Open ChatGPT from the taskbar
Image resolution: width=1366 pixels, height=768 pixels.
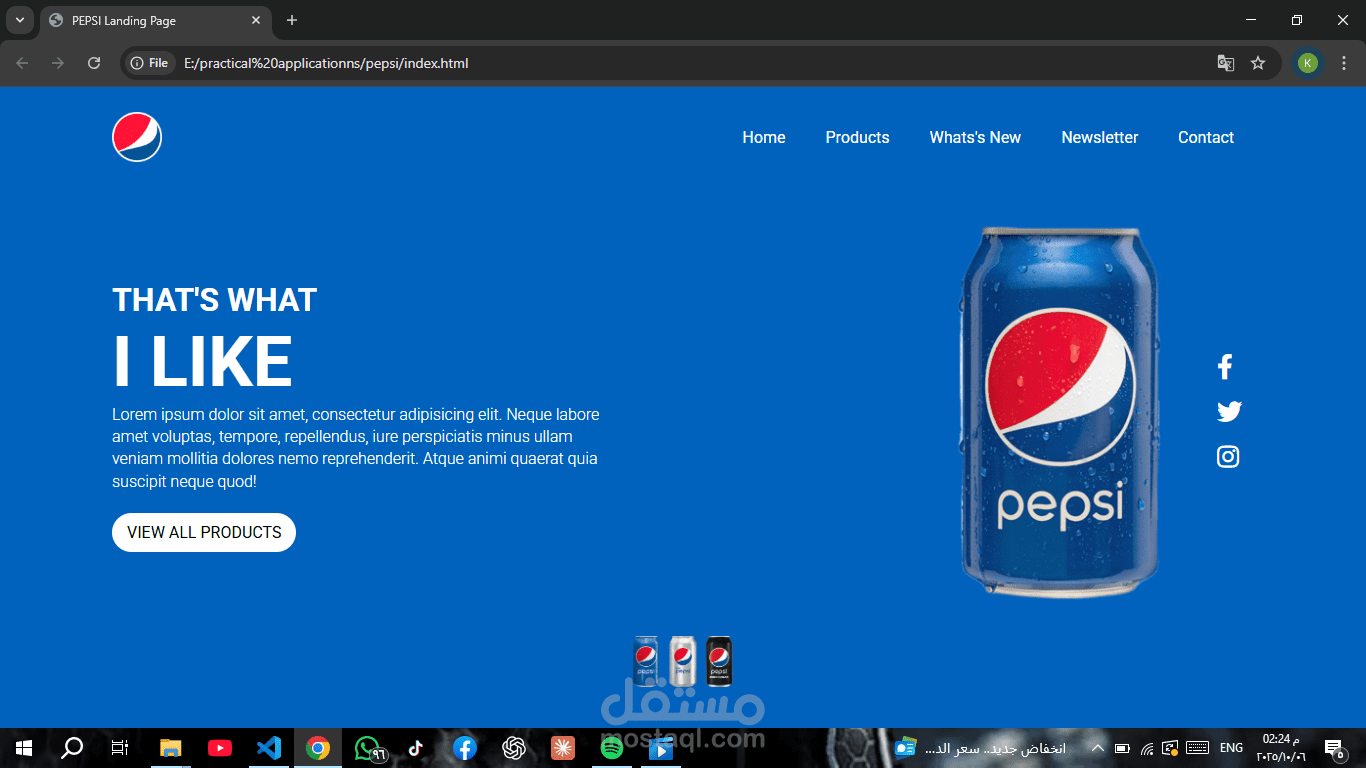(513, 747)
